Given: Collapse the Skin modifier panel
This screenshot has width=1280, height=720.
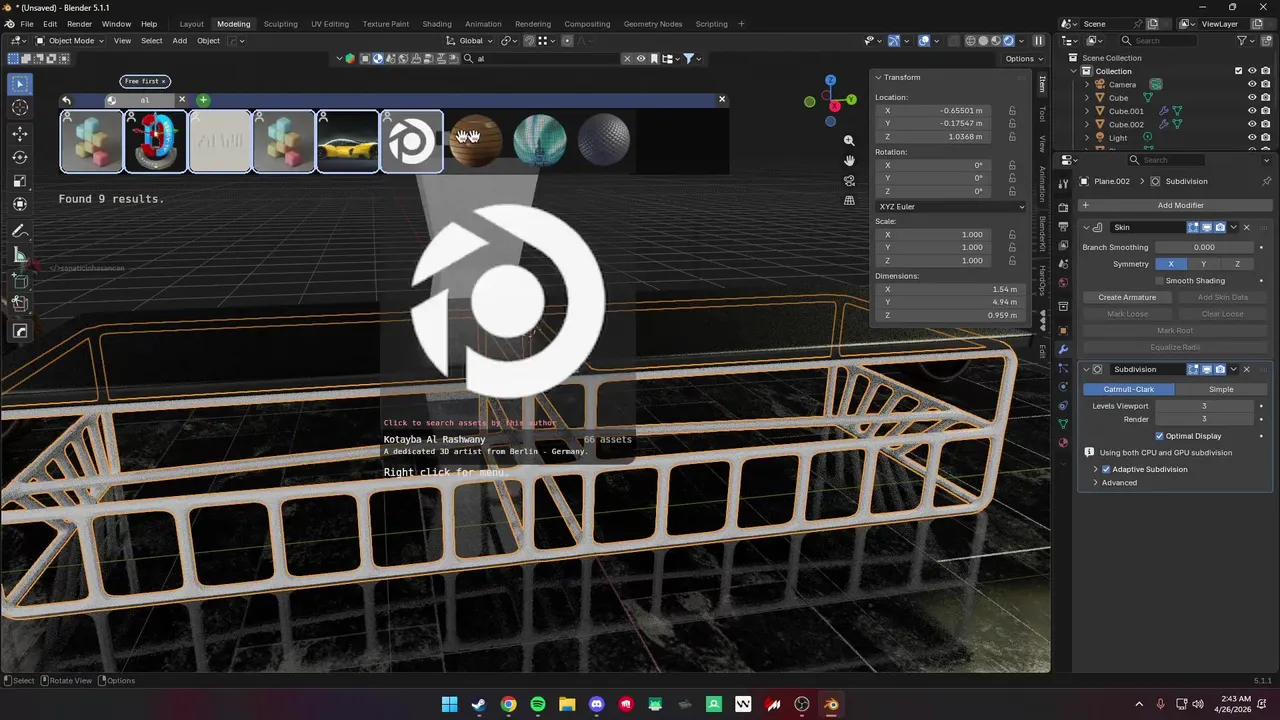Looking at the screenshot, I should [x=1087, y=228].
